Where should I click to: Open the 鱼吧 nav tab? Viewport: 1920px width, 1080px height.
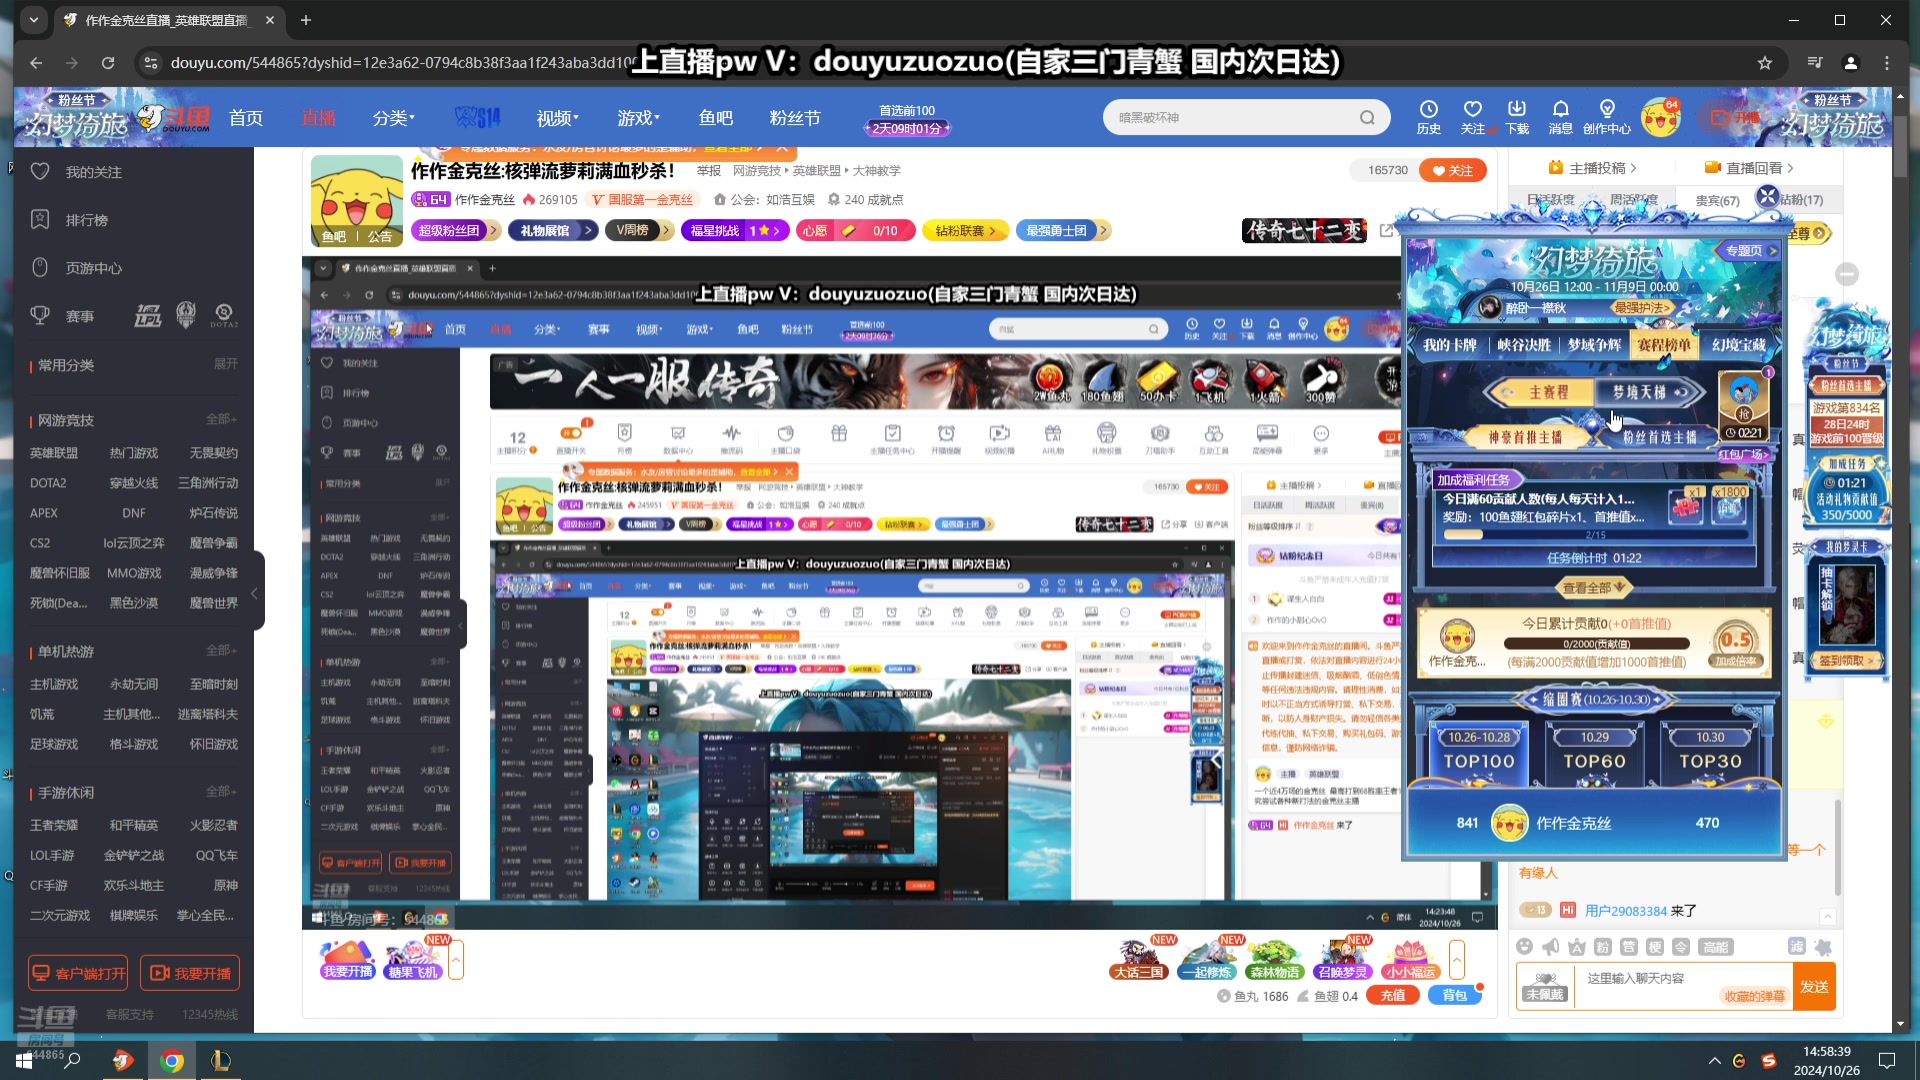coord(716,118)
